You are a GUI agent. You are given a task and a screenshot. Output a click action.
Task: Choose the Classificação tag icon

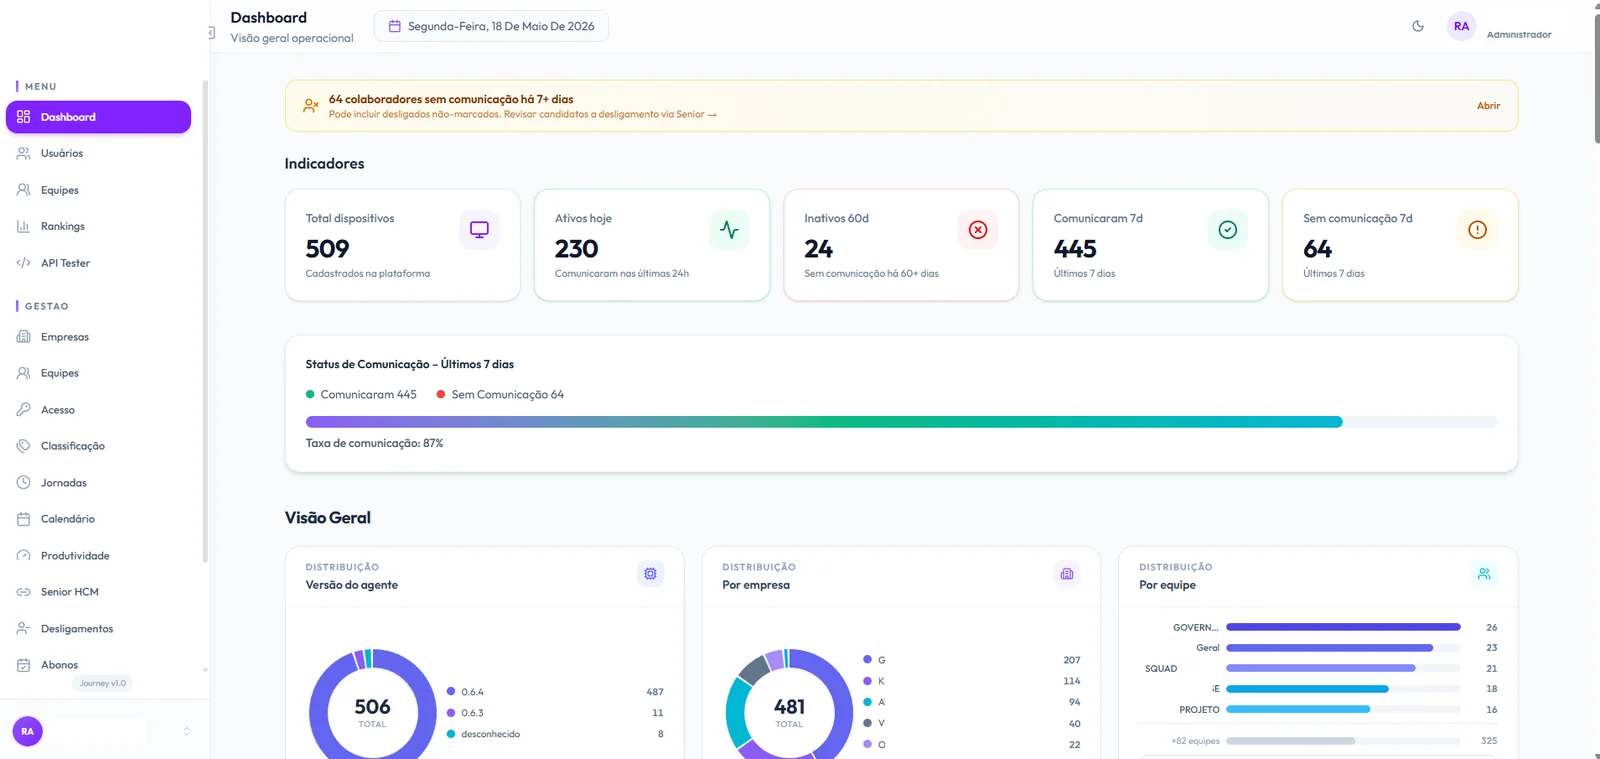(23, 446)
